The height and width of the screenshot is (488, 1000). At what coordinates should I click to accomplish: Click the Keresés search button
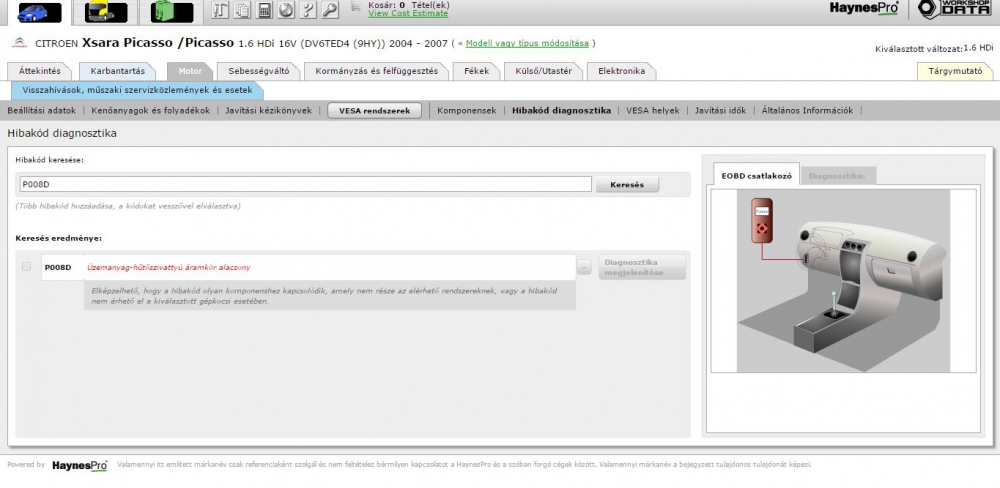pos(627,184)
